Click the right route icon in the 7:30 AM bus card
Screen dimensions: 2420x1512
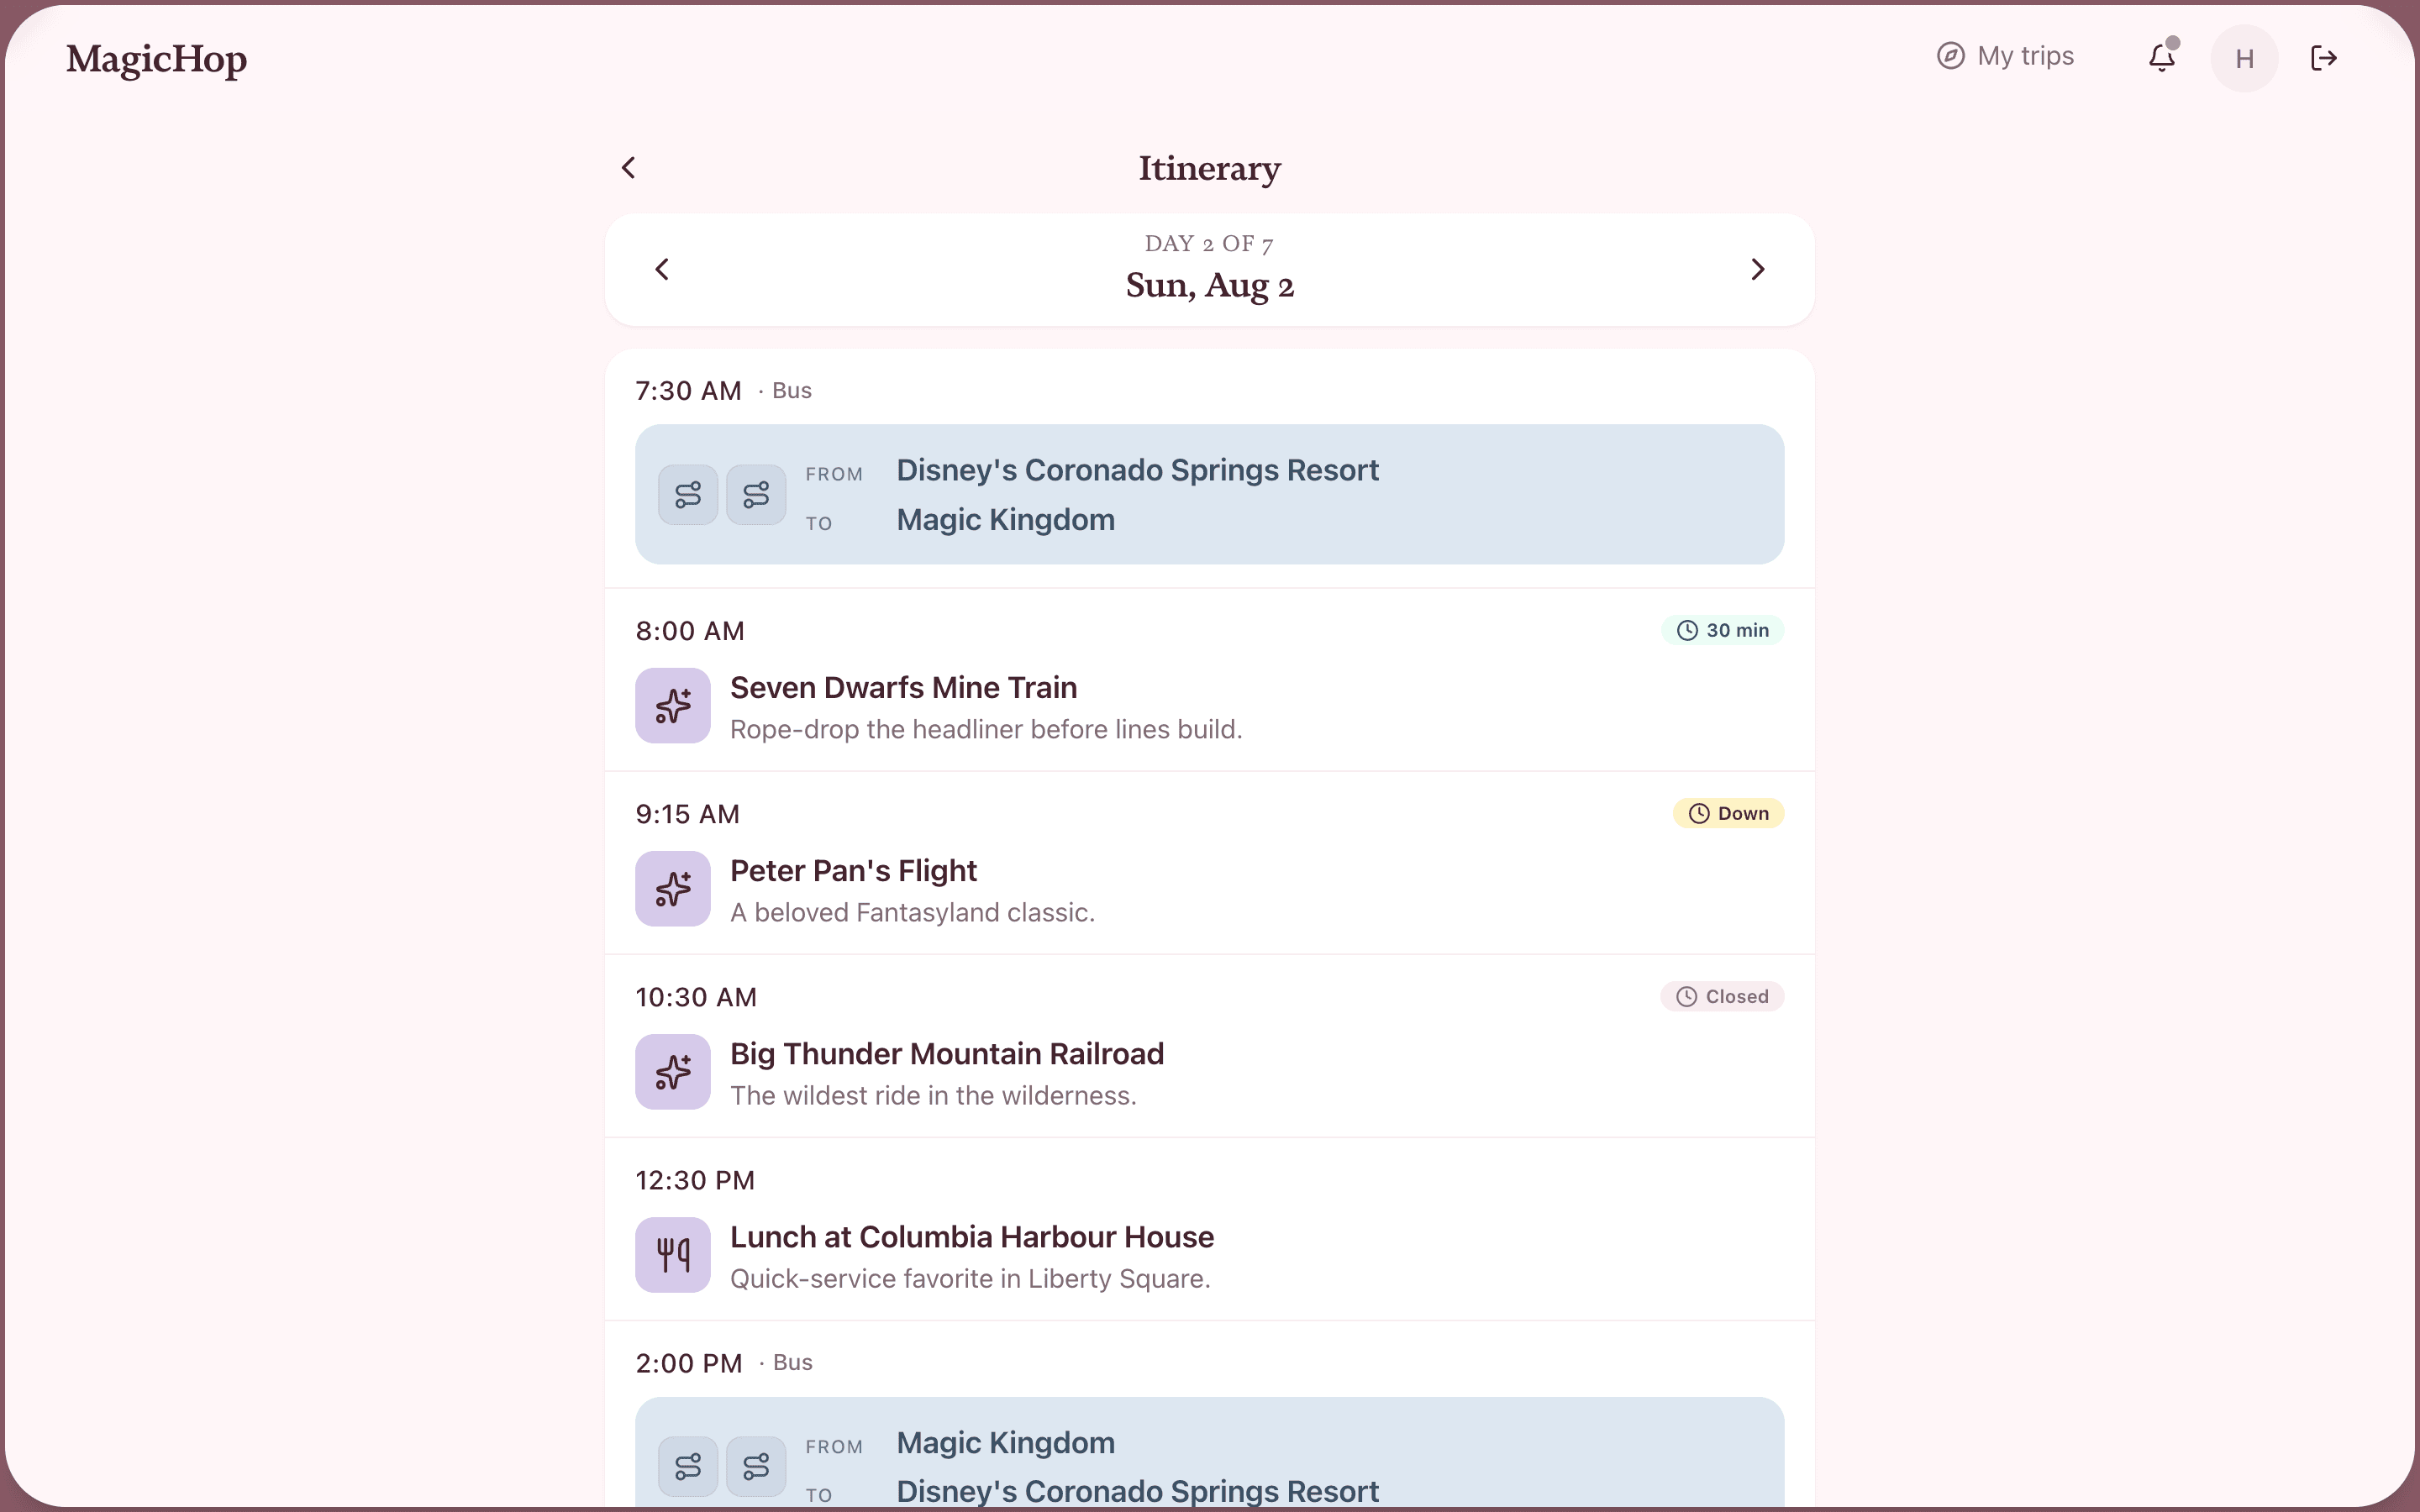(756, 494)
